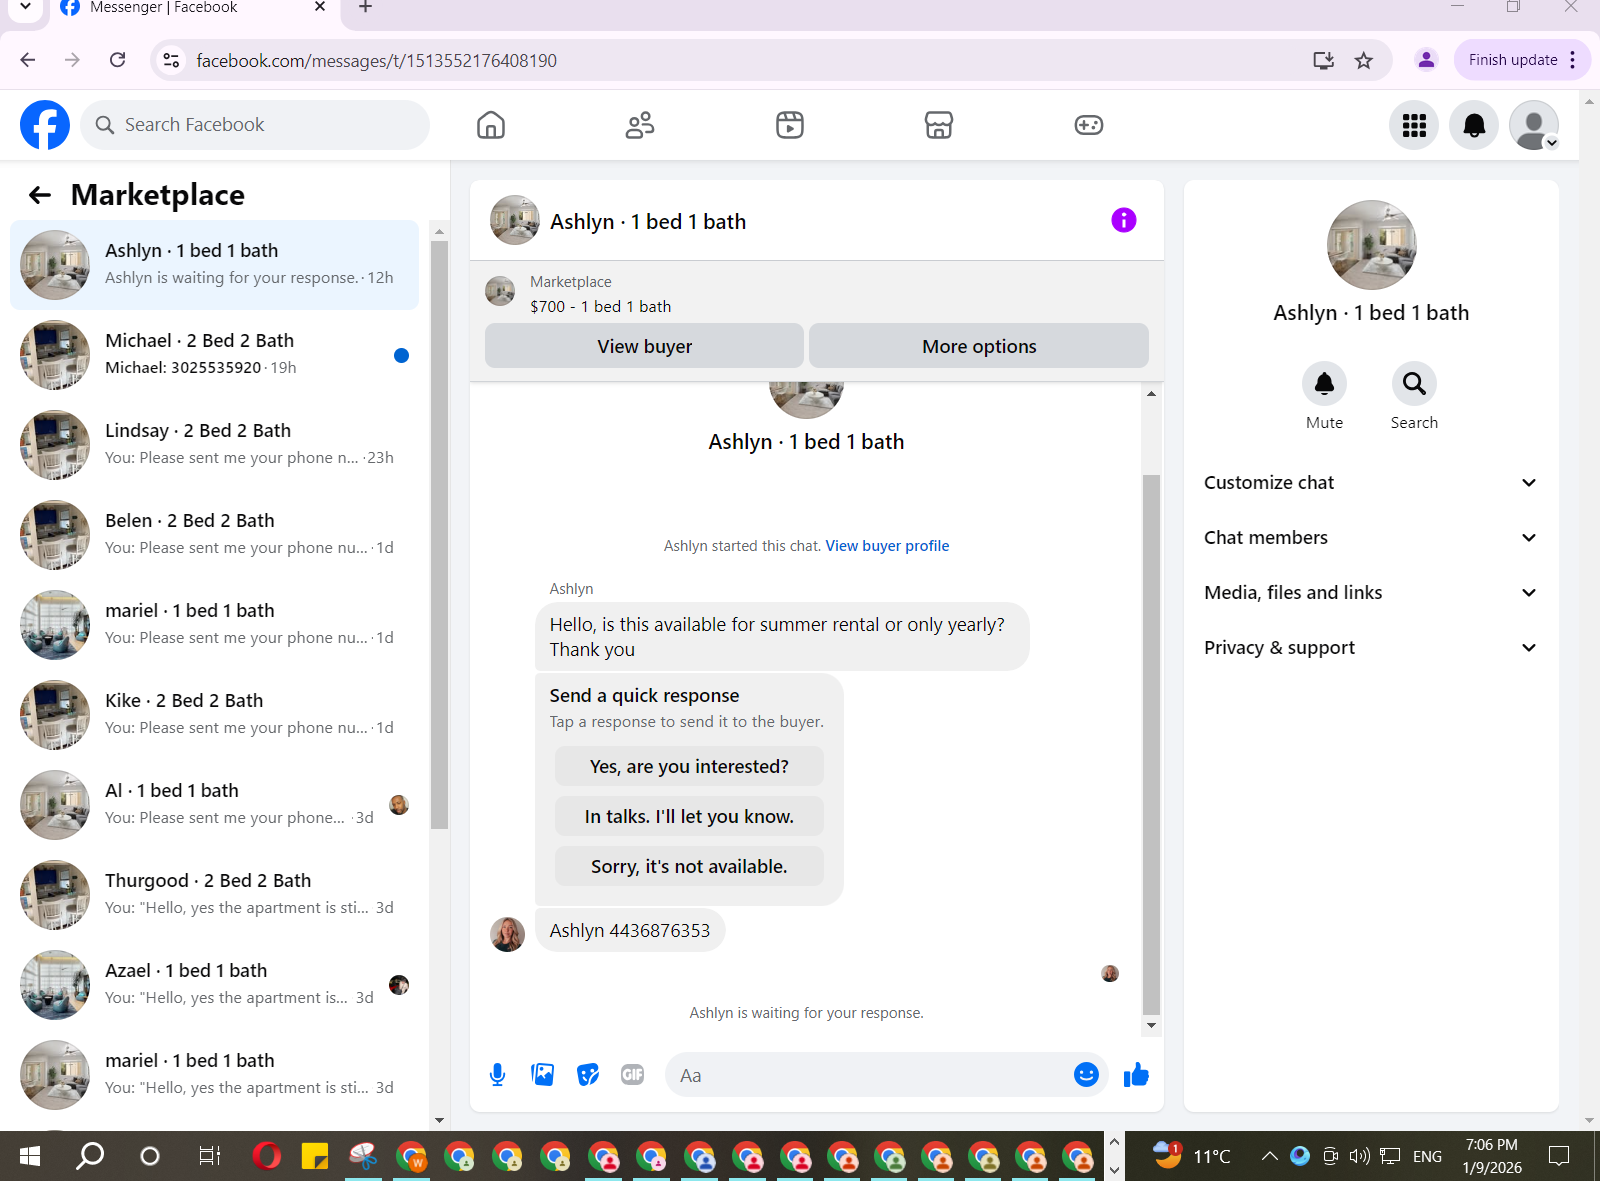Screen dimensions: 1600x1181
Task: Open the Kike · 2 Bed 2 Bath chat
Action: (214, 715)
